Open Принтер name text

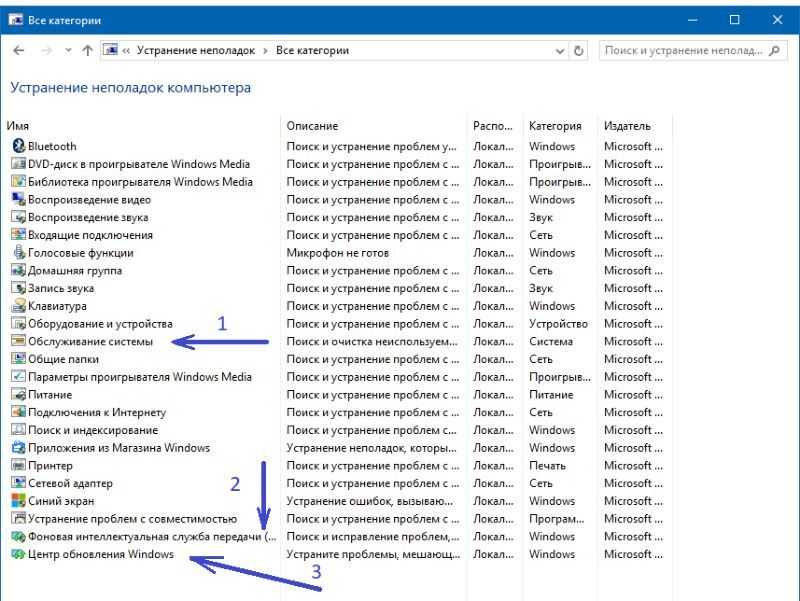[51, 466]
